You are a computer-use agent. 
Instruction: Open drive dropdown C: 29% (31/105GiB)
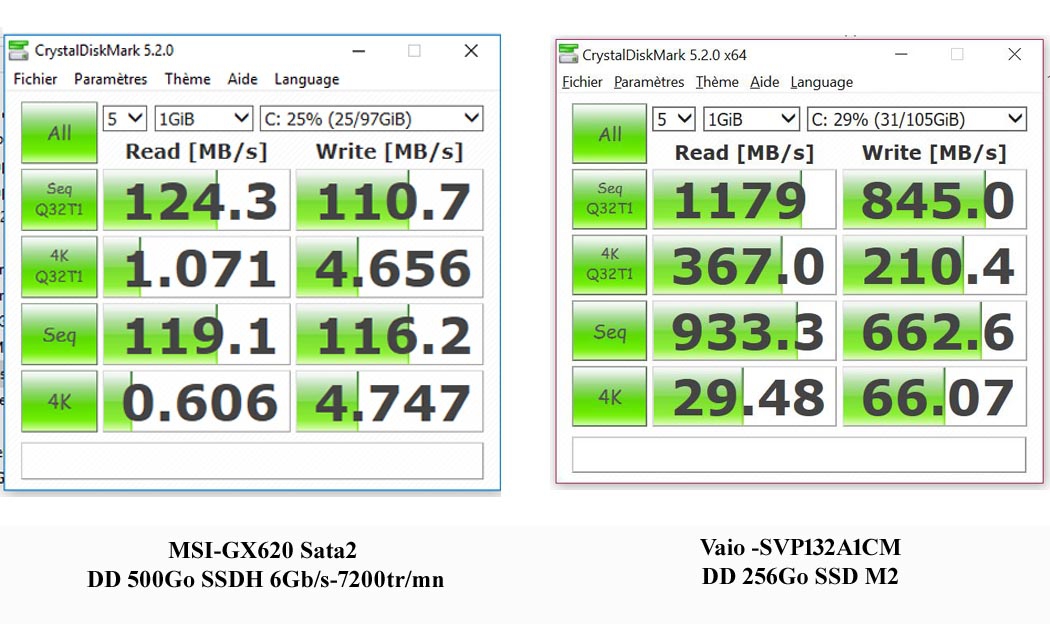pyautogui.click(x=917, y=120)
